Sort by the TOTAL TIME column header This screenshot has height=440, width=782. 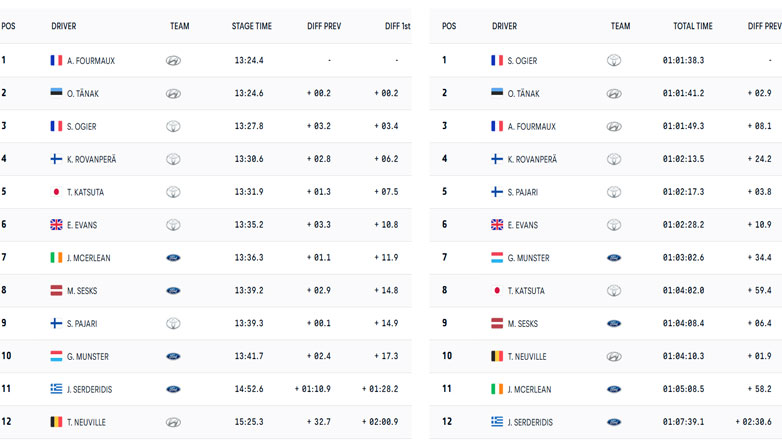[x=692, y=26]
